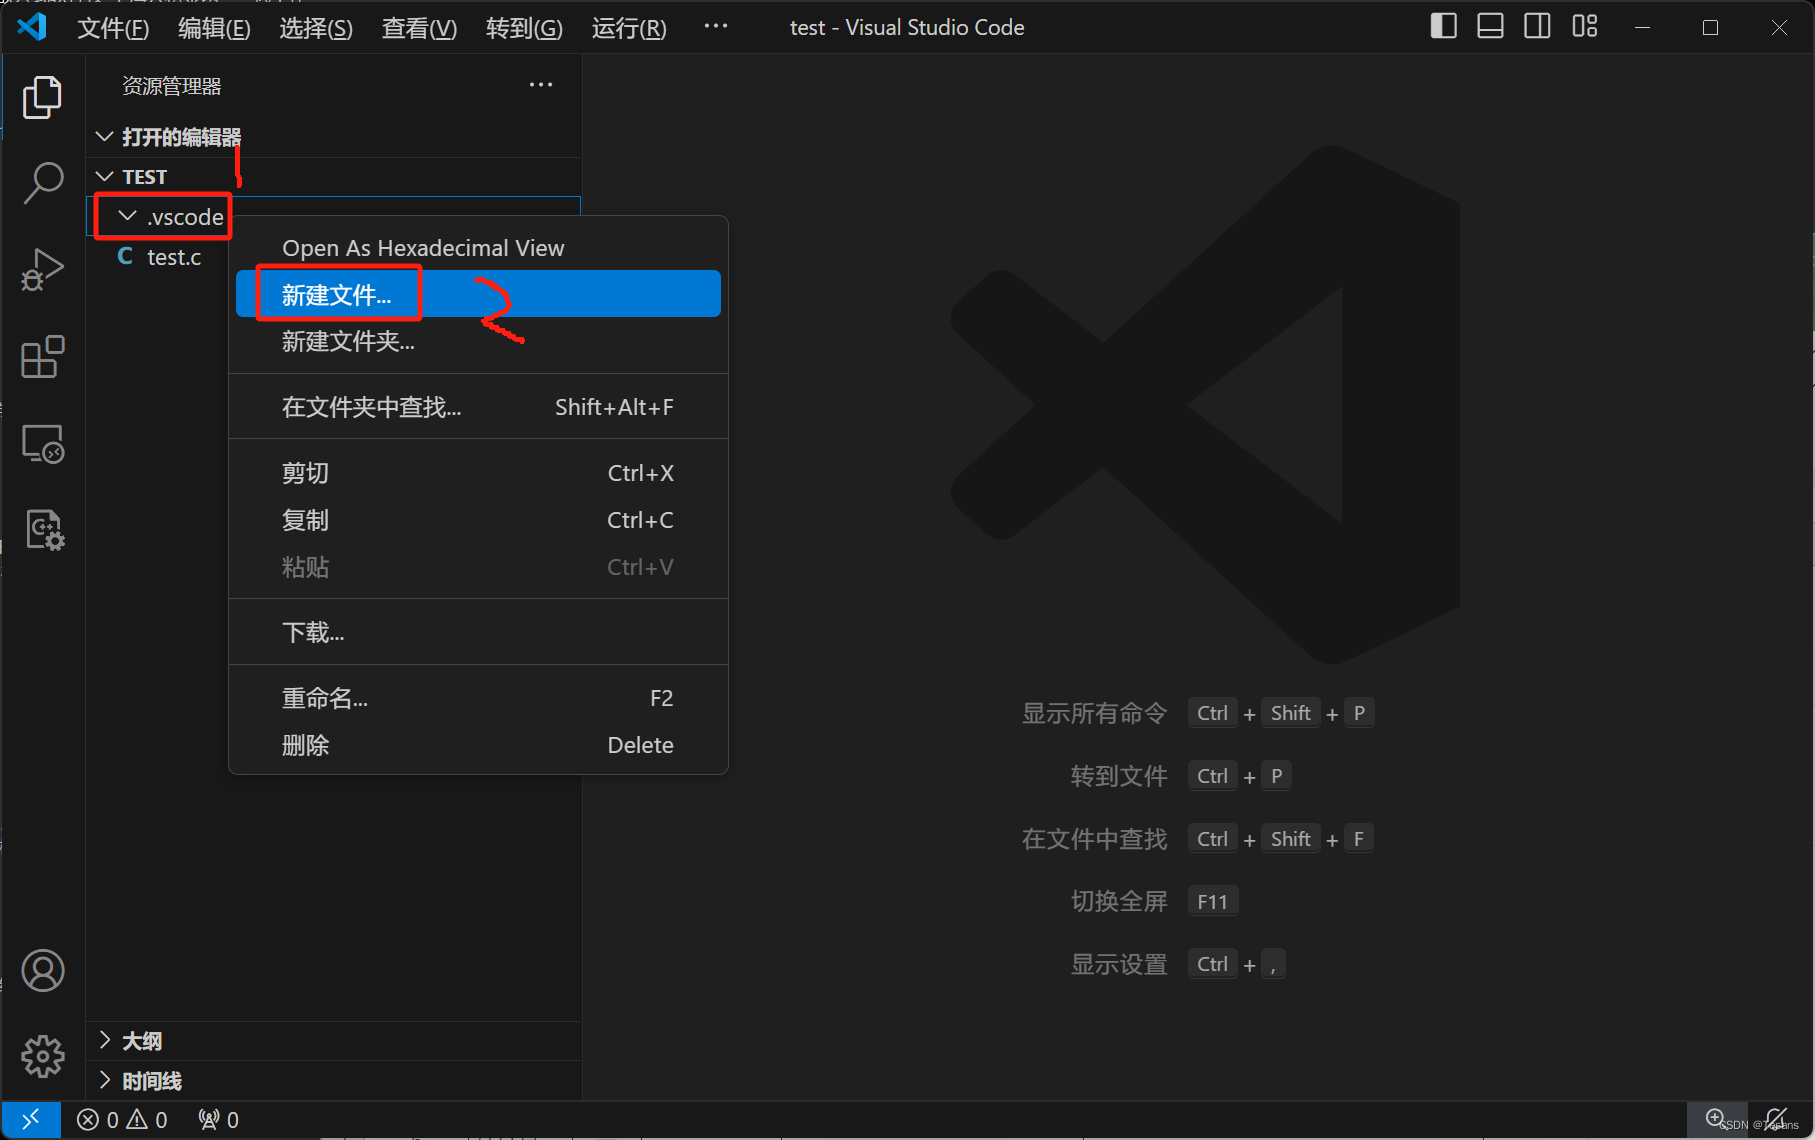1815x1140 pixels.
Task: Select Open As Hexadecimal View
Action: coord(478,248)
